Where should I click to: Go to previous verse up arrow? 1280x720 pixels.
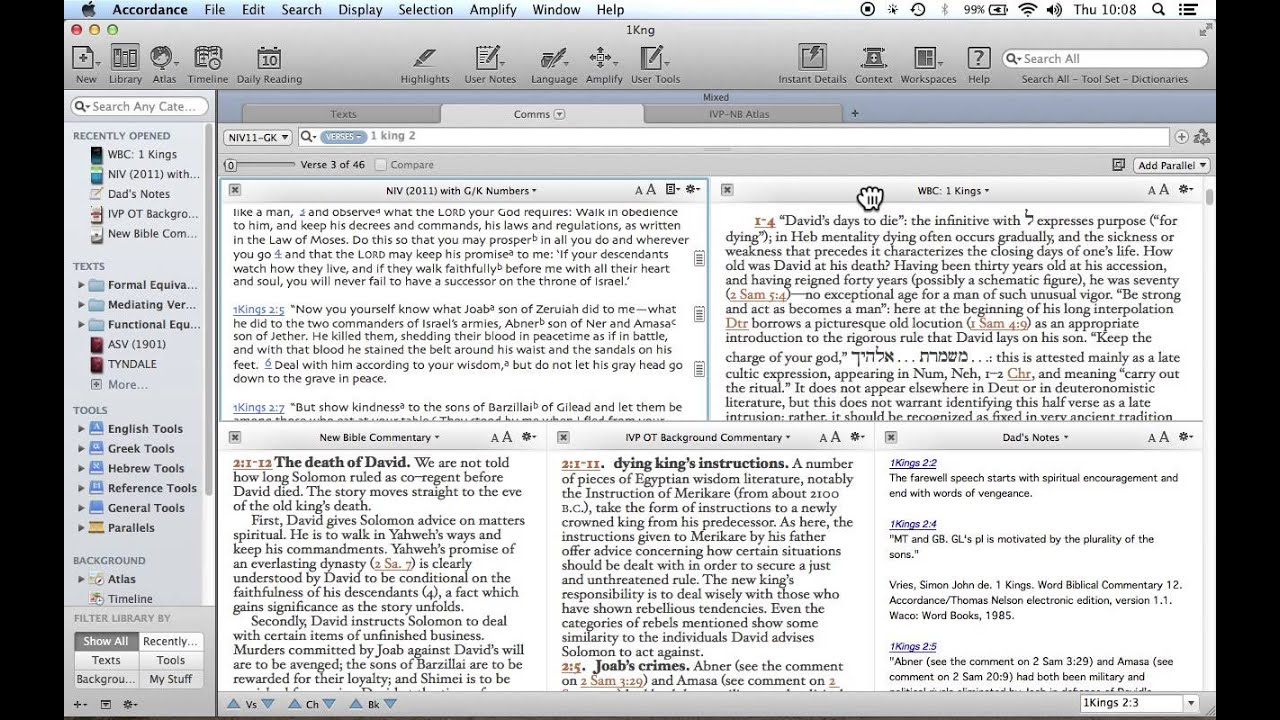pyautogui.click(x=233, y=704)
